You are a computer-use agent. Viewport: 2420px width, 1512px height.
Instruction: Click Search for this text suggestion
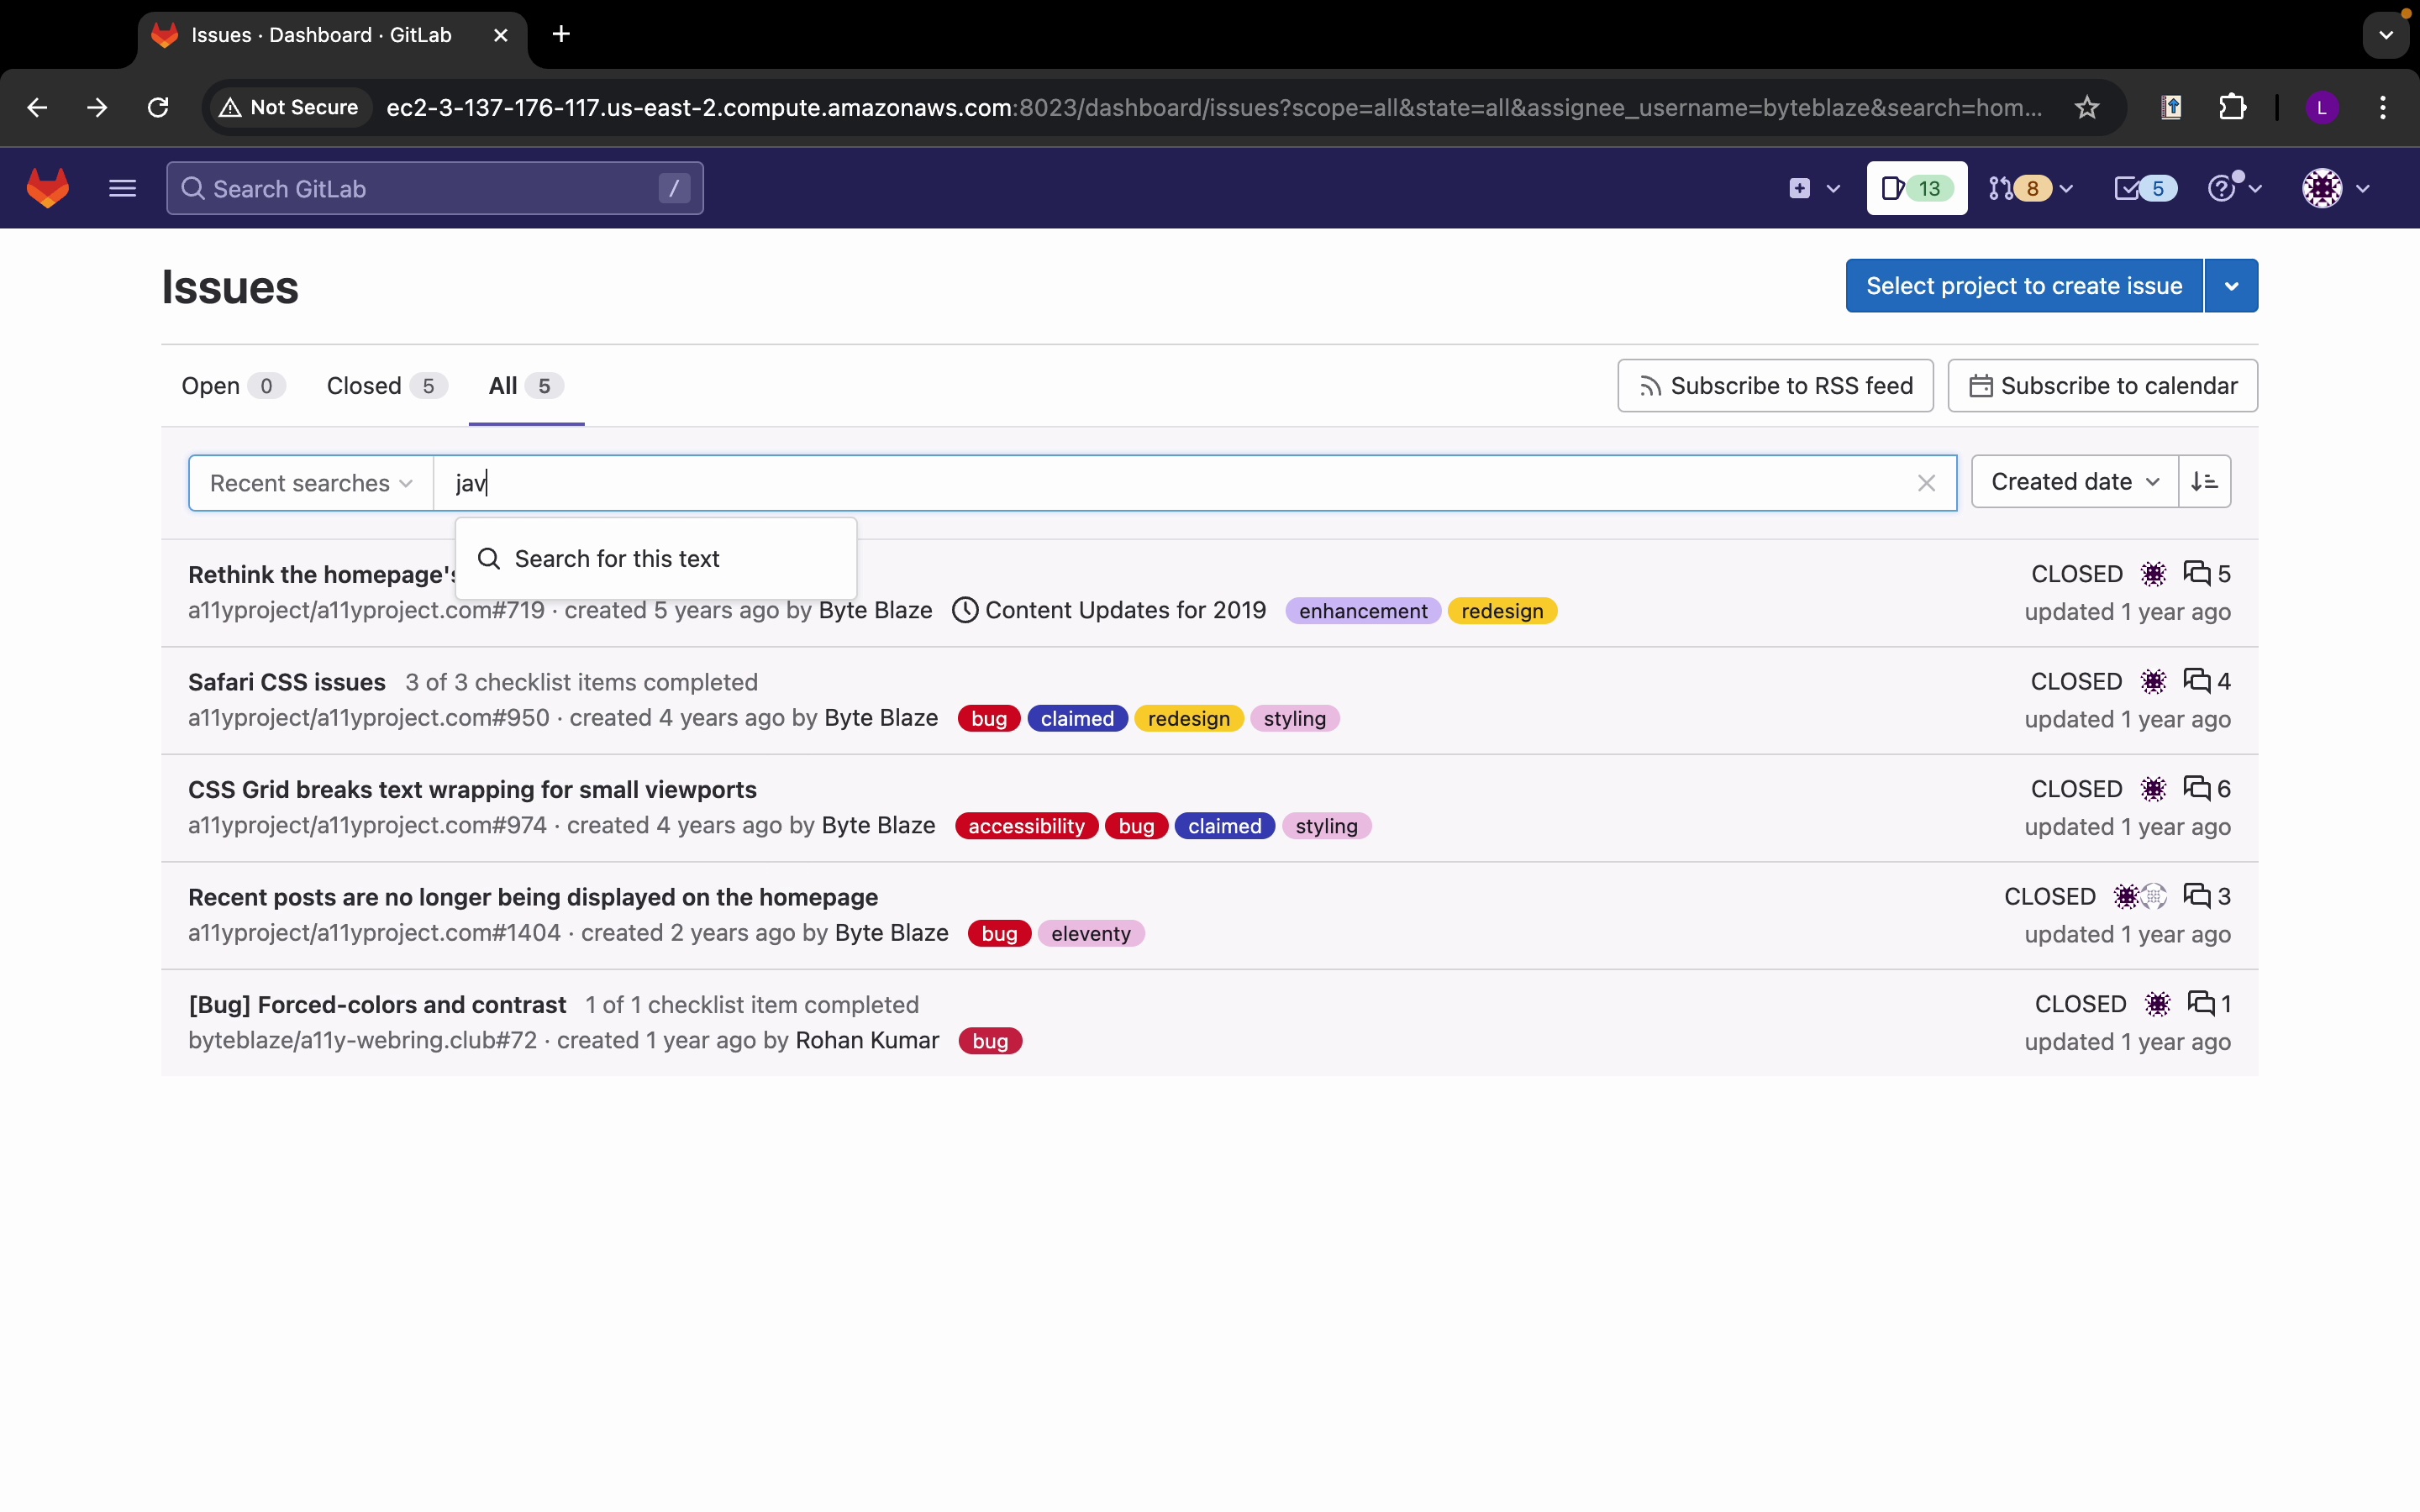coord(617,559)
